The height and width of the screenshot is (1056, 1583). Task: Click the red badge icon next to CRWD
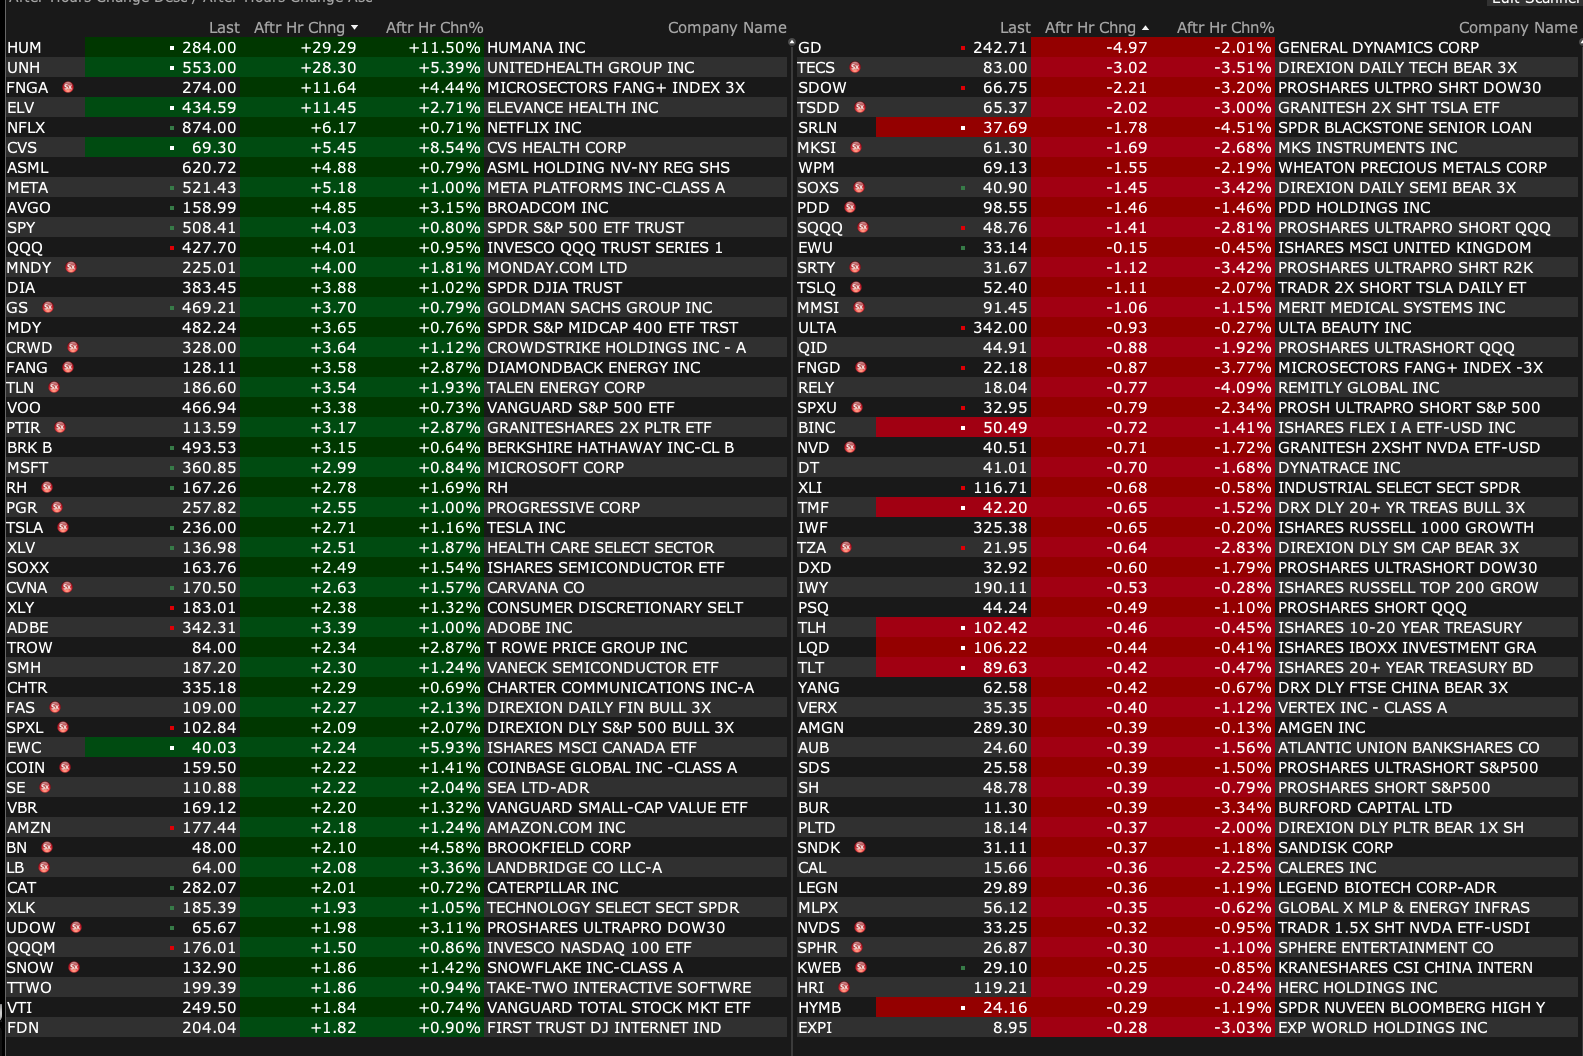73,347
